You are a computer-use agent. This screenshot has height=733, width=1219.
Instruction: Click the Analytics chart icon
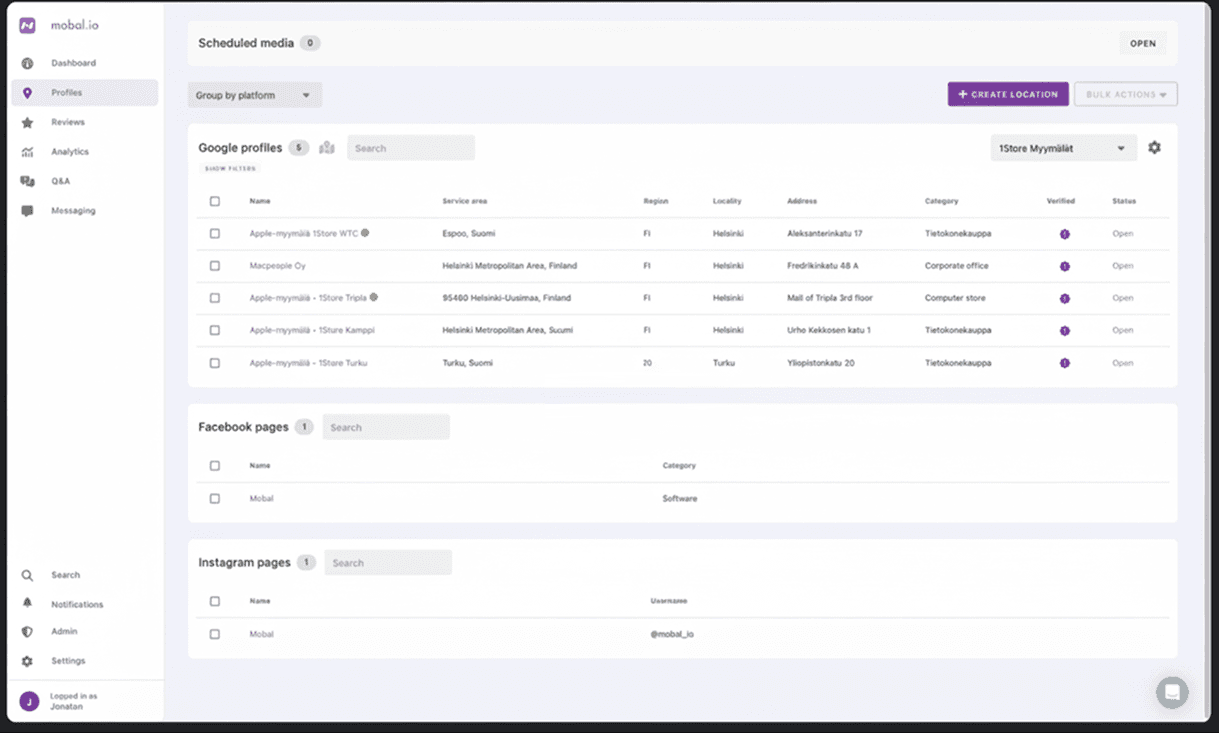(27, 152)
